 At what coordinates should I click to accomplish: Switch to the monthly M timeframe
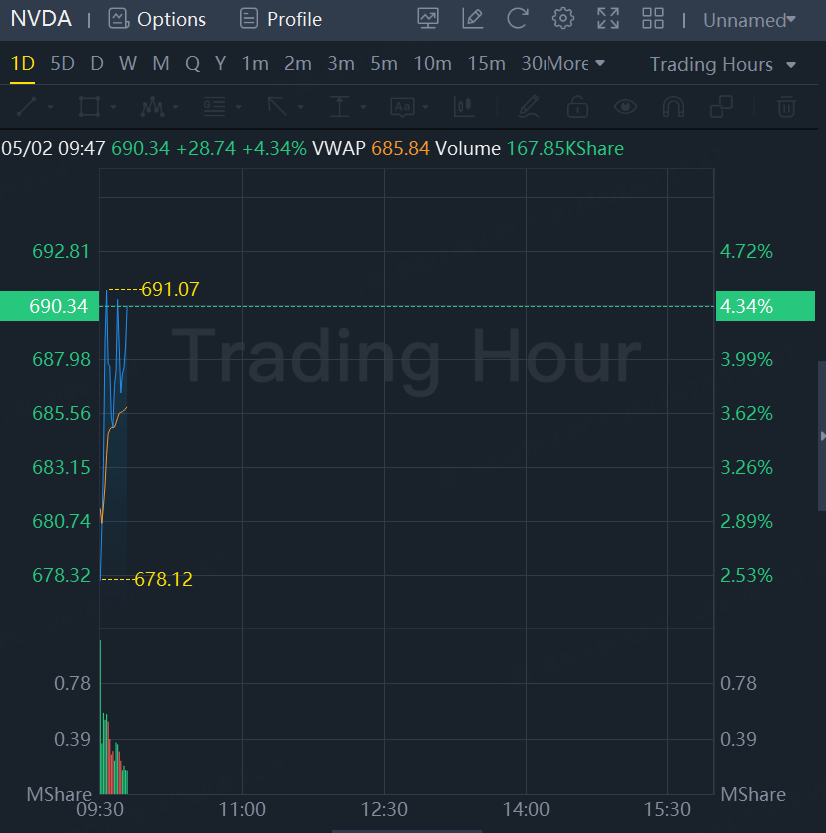(x=161, y=64)
